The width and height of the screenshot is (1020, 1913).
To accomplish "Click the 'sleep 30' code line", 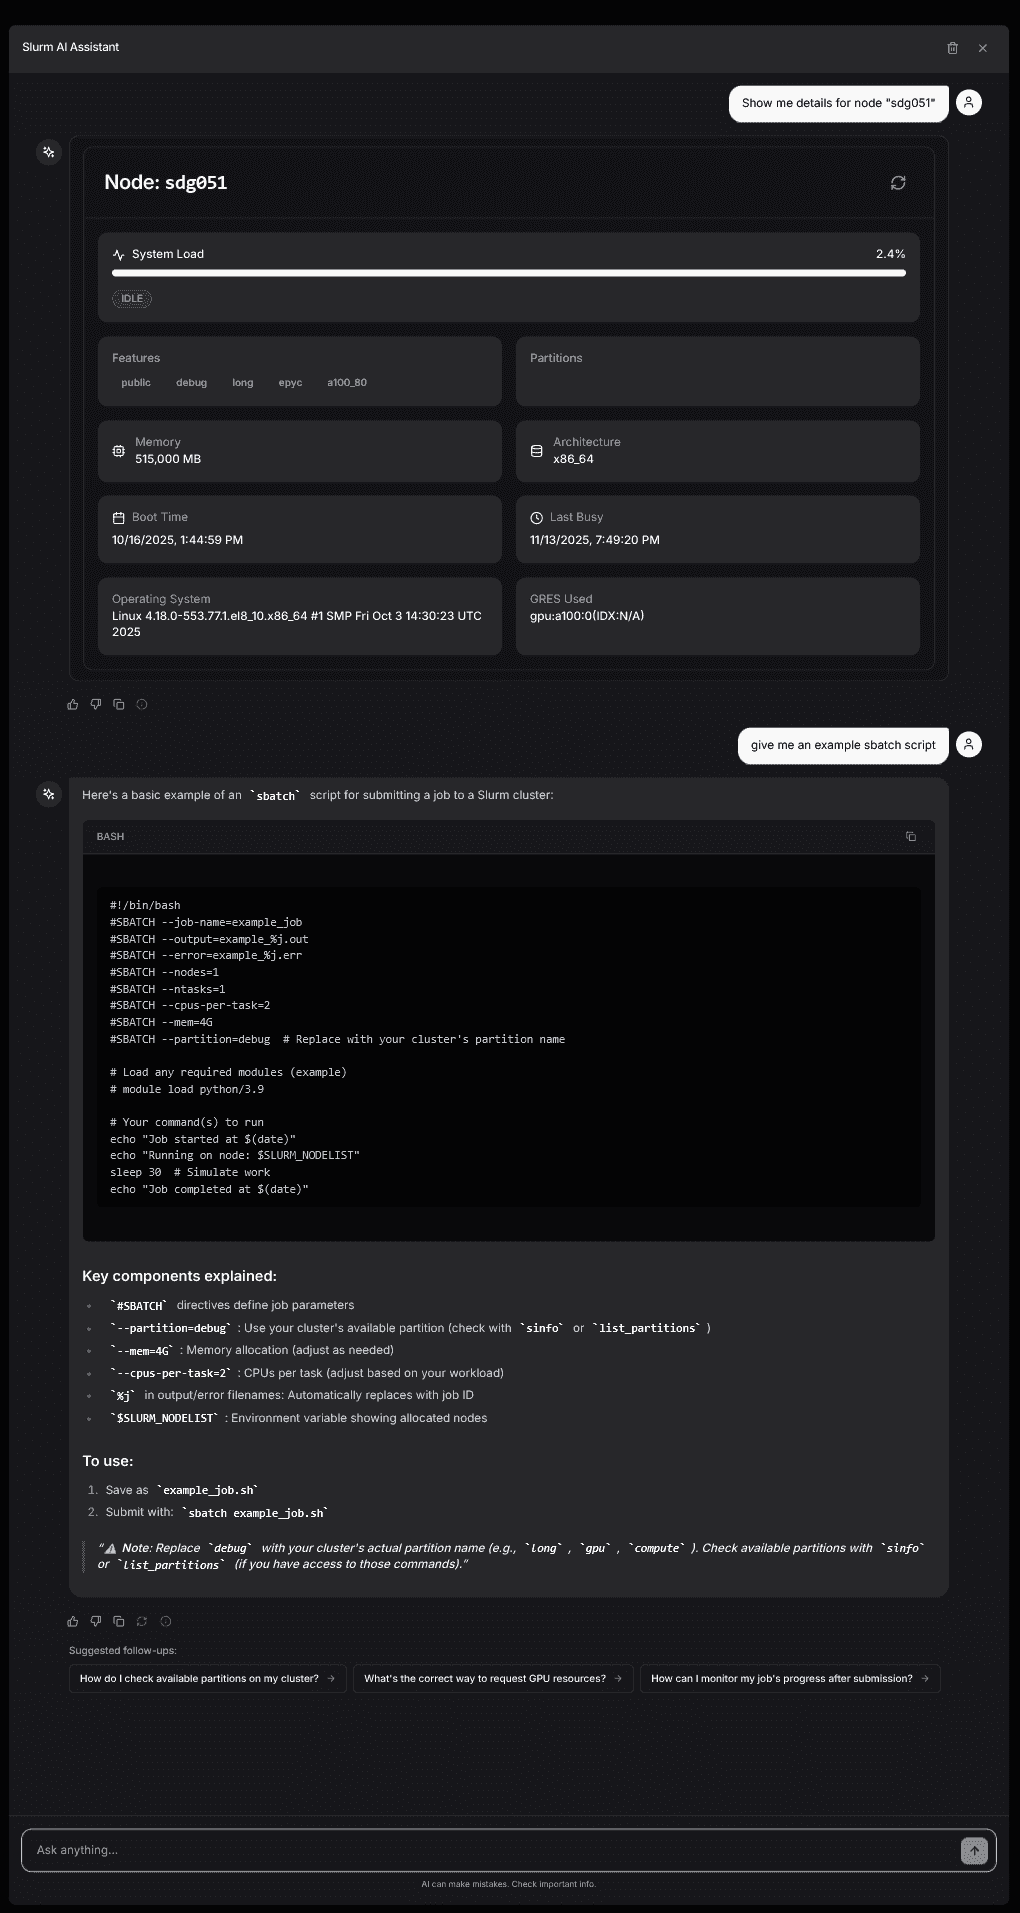I will pyautogui.click(x=190, y=1172).
